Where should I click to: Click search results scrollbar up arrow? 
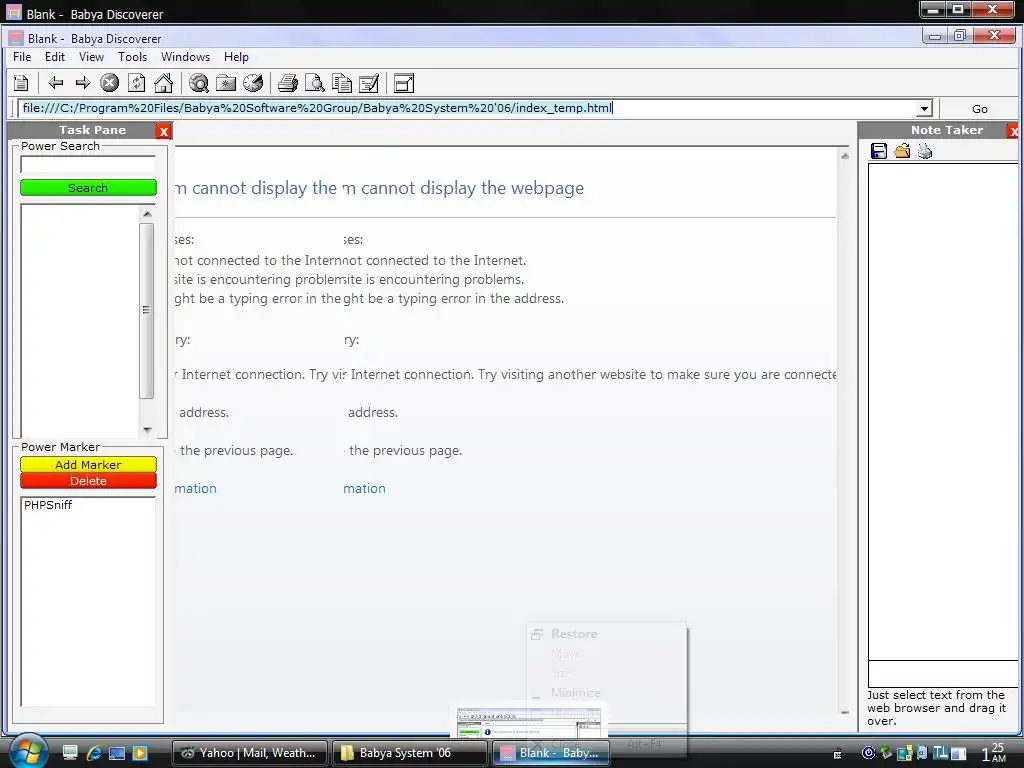[147, 214]
